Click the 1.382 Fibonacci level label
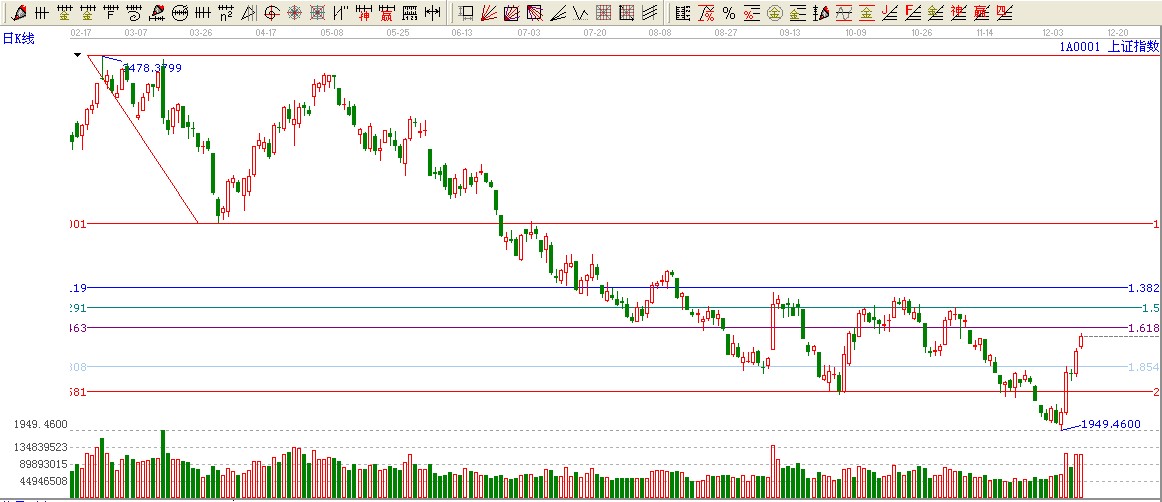This screenshot has width=1162, height=502. pyautogui.click(x=1142, y=288)
